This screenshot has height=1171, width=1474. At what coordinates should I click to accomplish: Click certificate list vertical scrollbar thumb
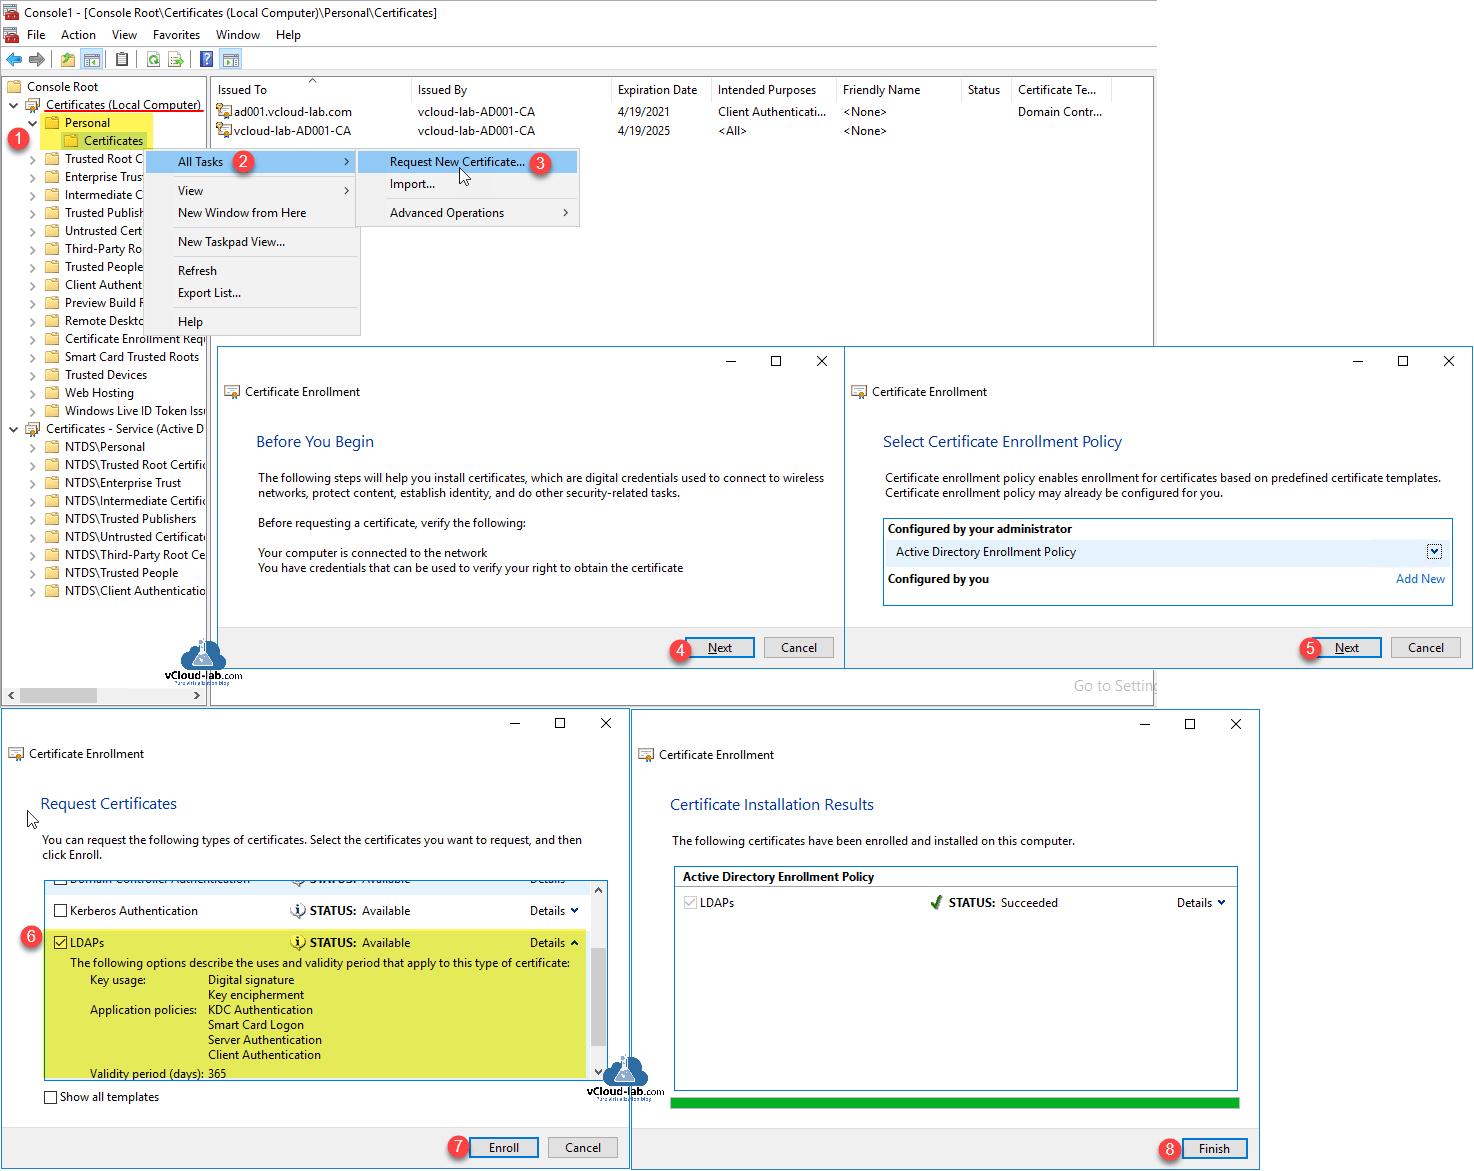(x=599, y=997)
